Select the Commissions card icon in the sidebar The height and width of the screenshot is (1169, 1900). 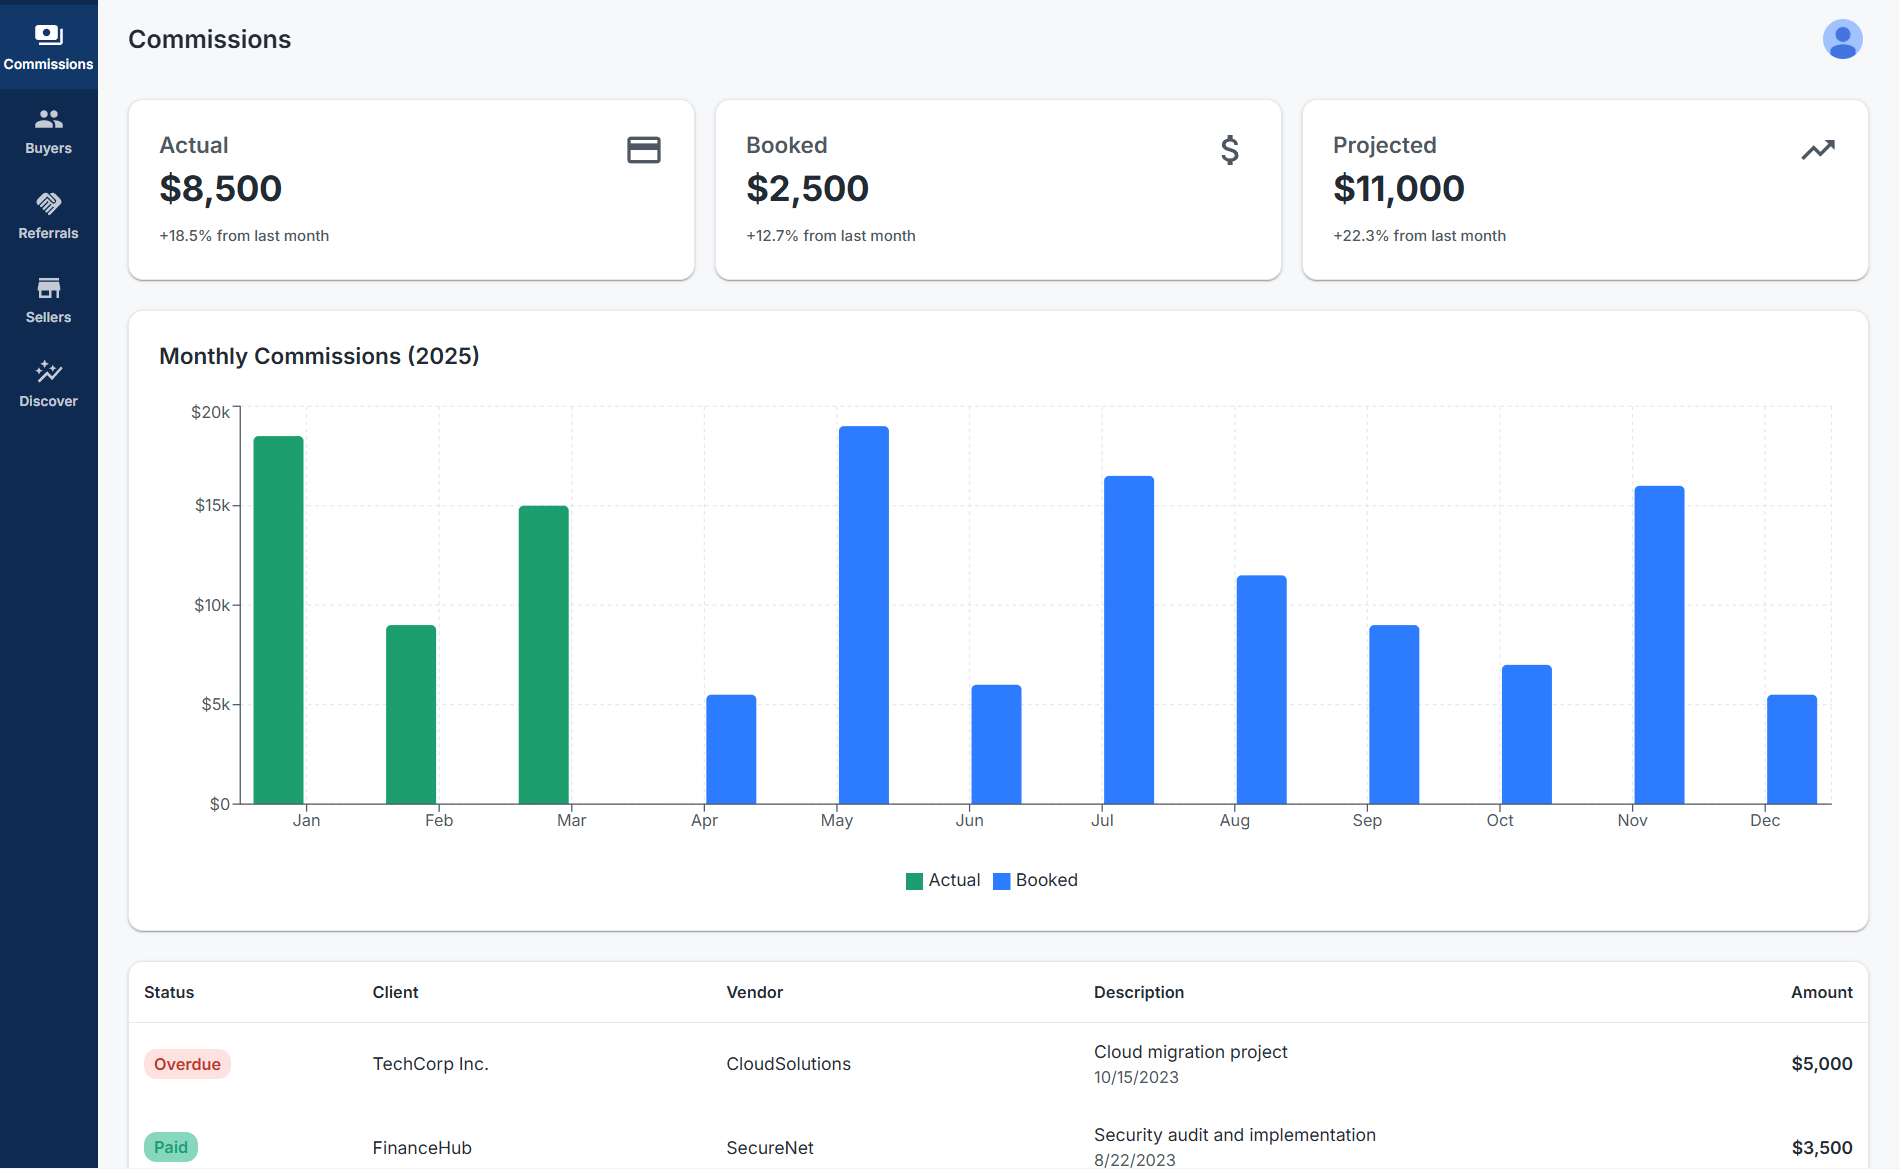48,33
